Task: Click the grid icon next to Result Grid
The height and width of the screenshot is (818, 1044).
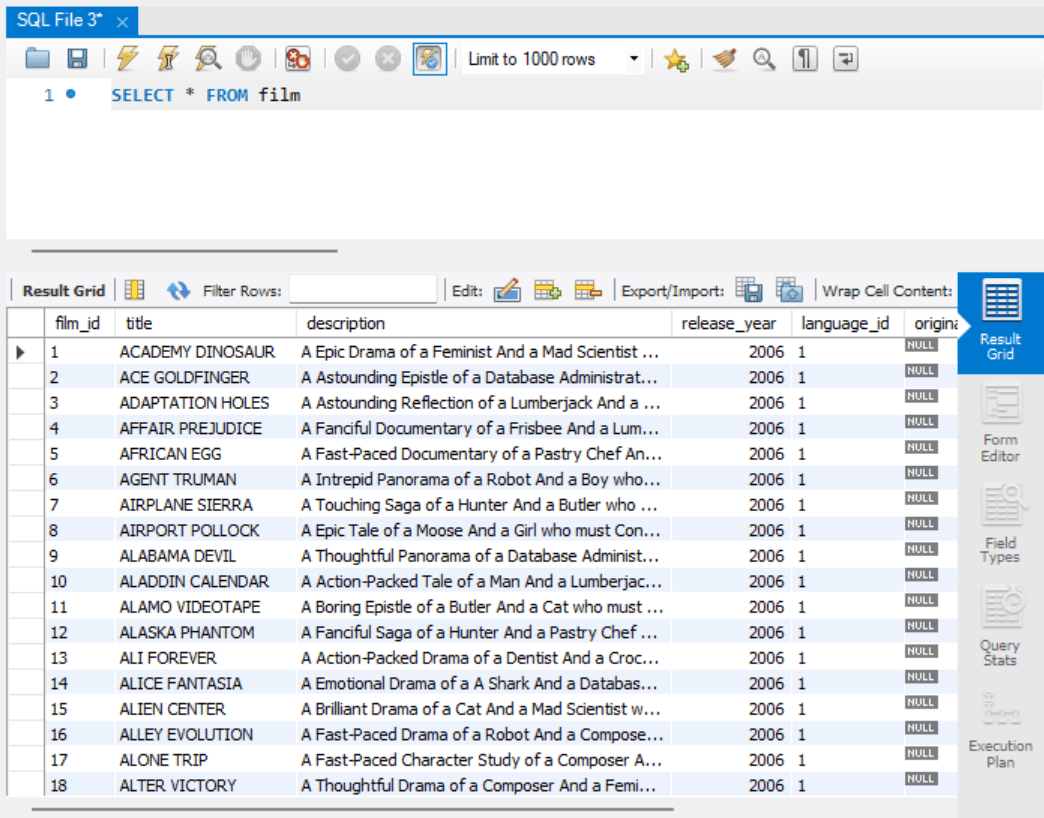Action: 134,290
